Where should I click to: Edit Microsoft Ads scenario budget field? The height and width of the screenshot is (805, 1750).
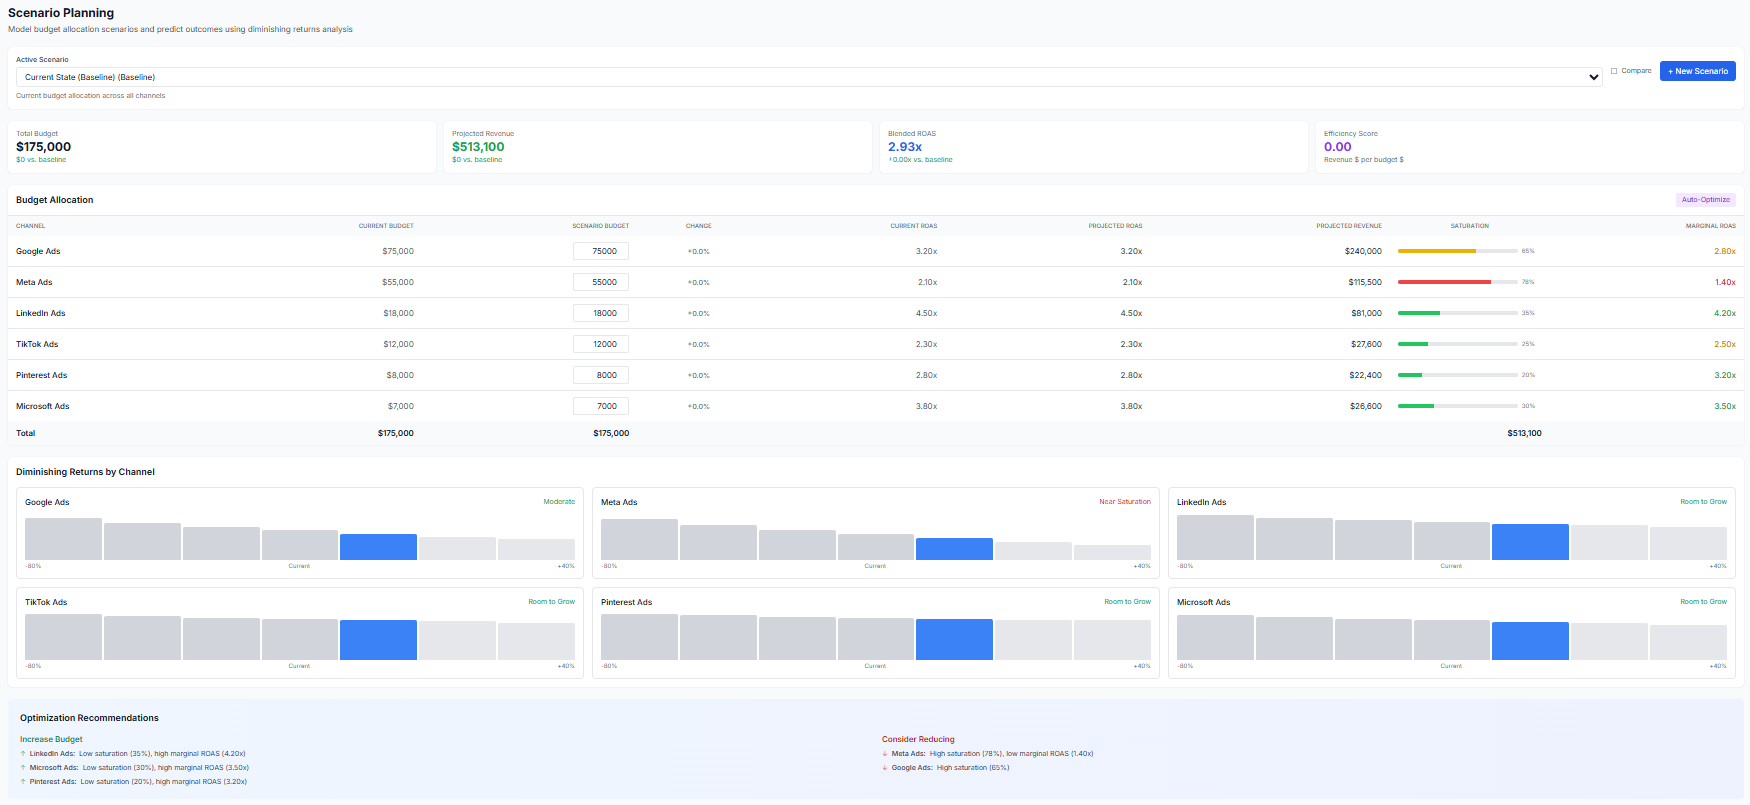click(x=601, y=406)
